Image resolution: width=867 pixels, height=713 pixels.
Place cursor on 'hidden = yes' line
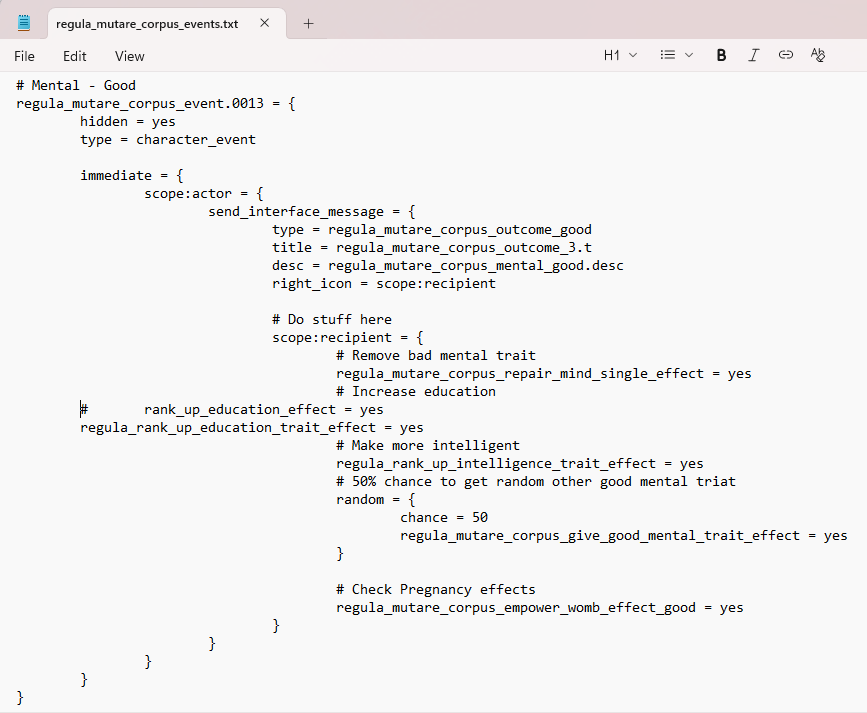click(128, 121)
